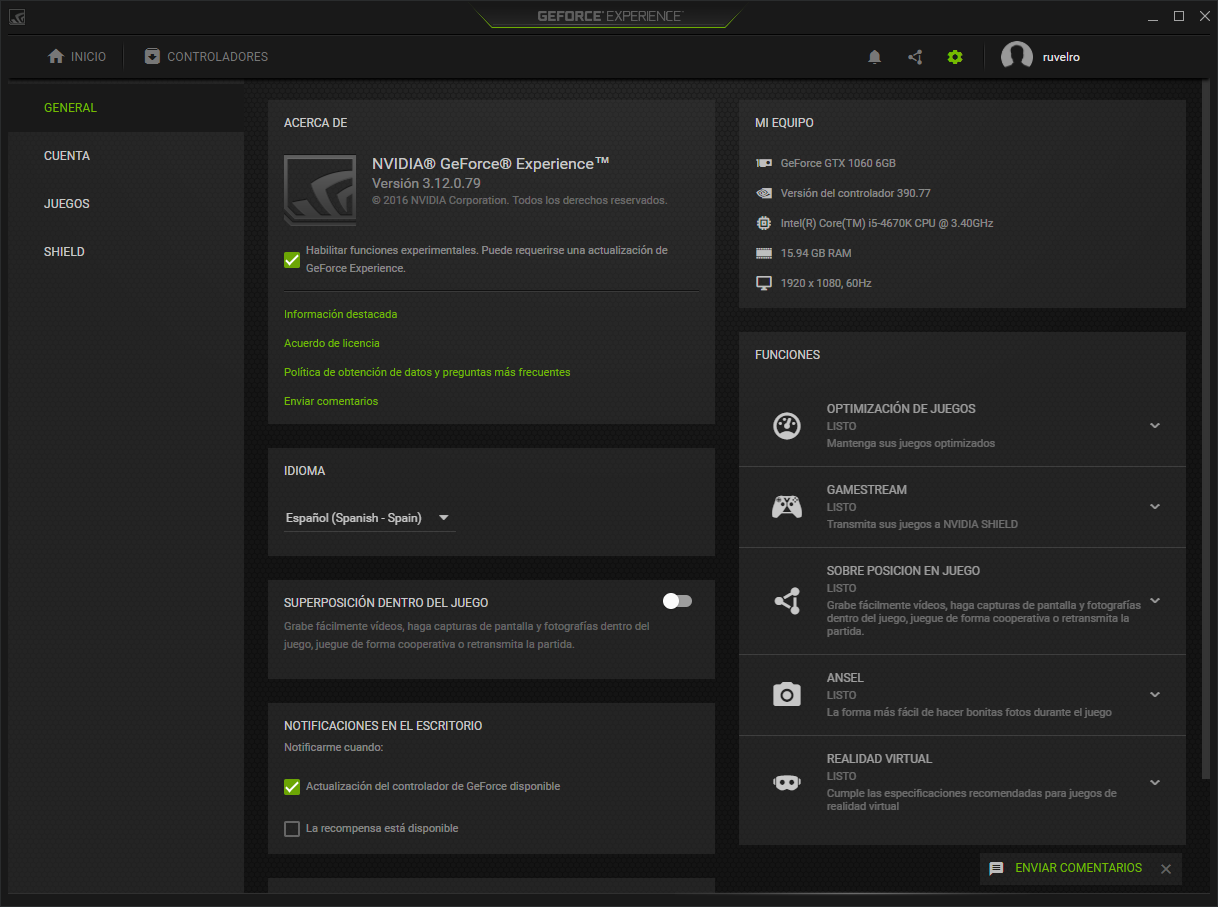This screenshot has height=907, width=1218.
Task: Click the MI EQUIPO heading
Action: tap(784, 123)
